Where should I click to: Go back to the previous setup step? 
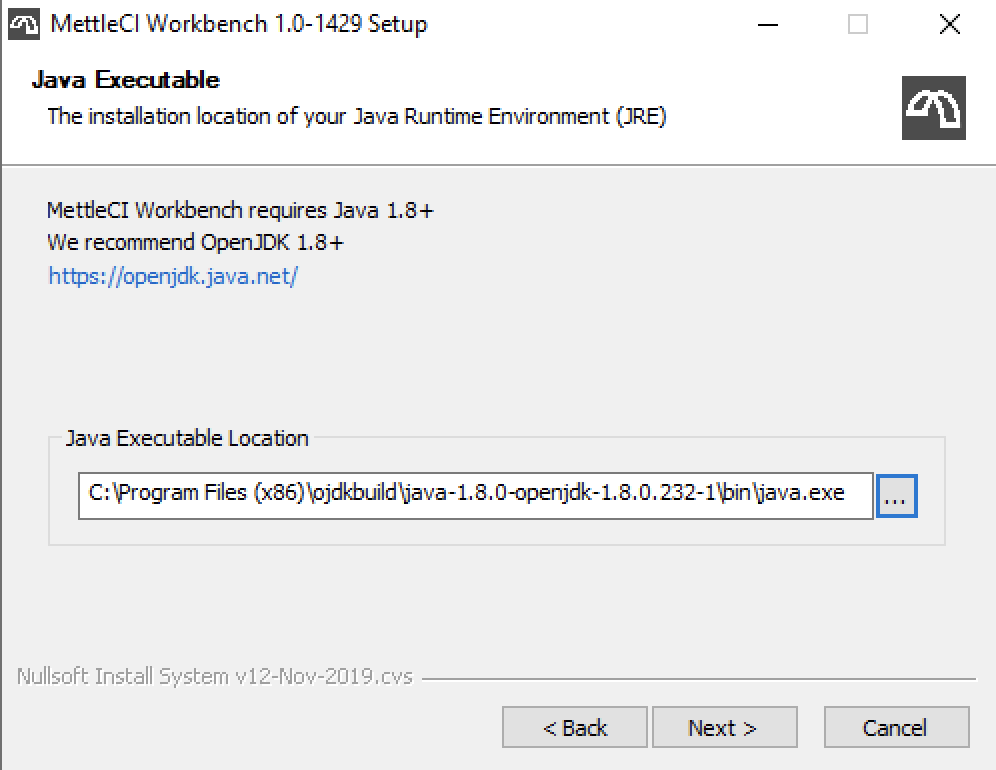574,727
